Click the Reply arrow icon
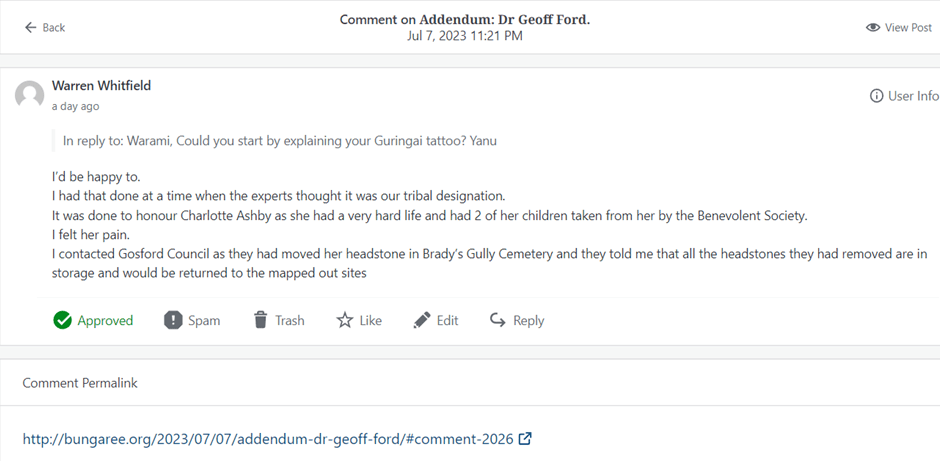940x461 pixels. [498, 320]
